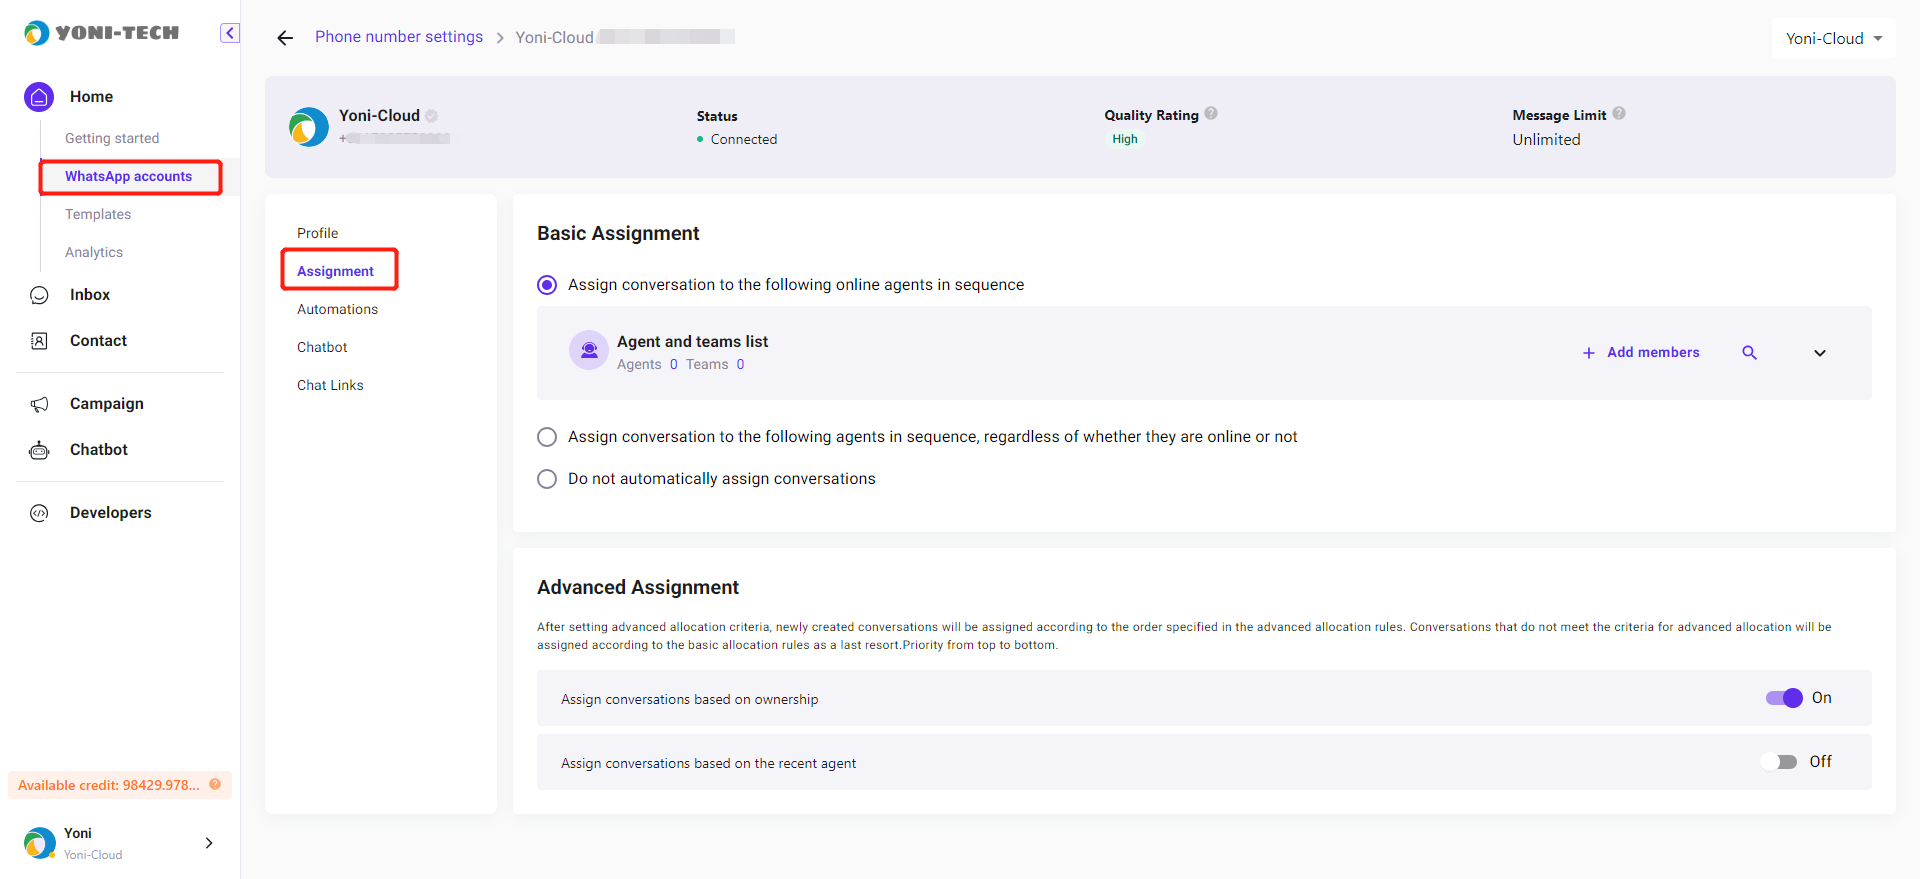1920x879 pixels.
Task: Toggle assign conversations based on ownership
Action: click(1784, 698)
